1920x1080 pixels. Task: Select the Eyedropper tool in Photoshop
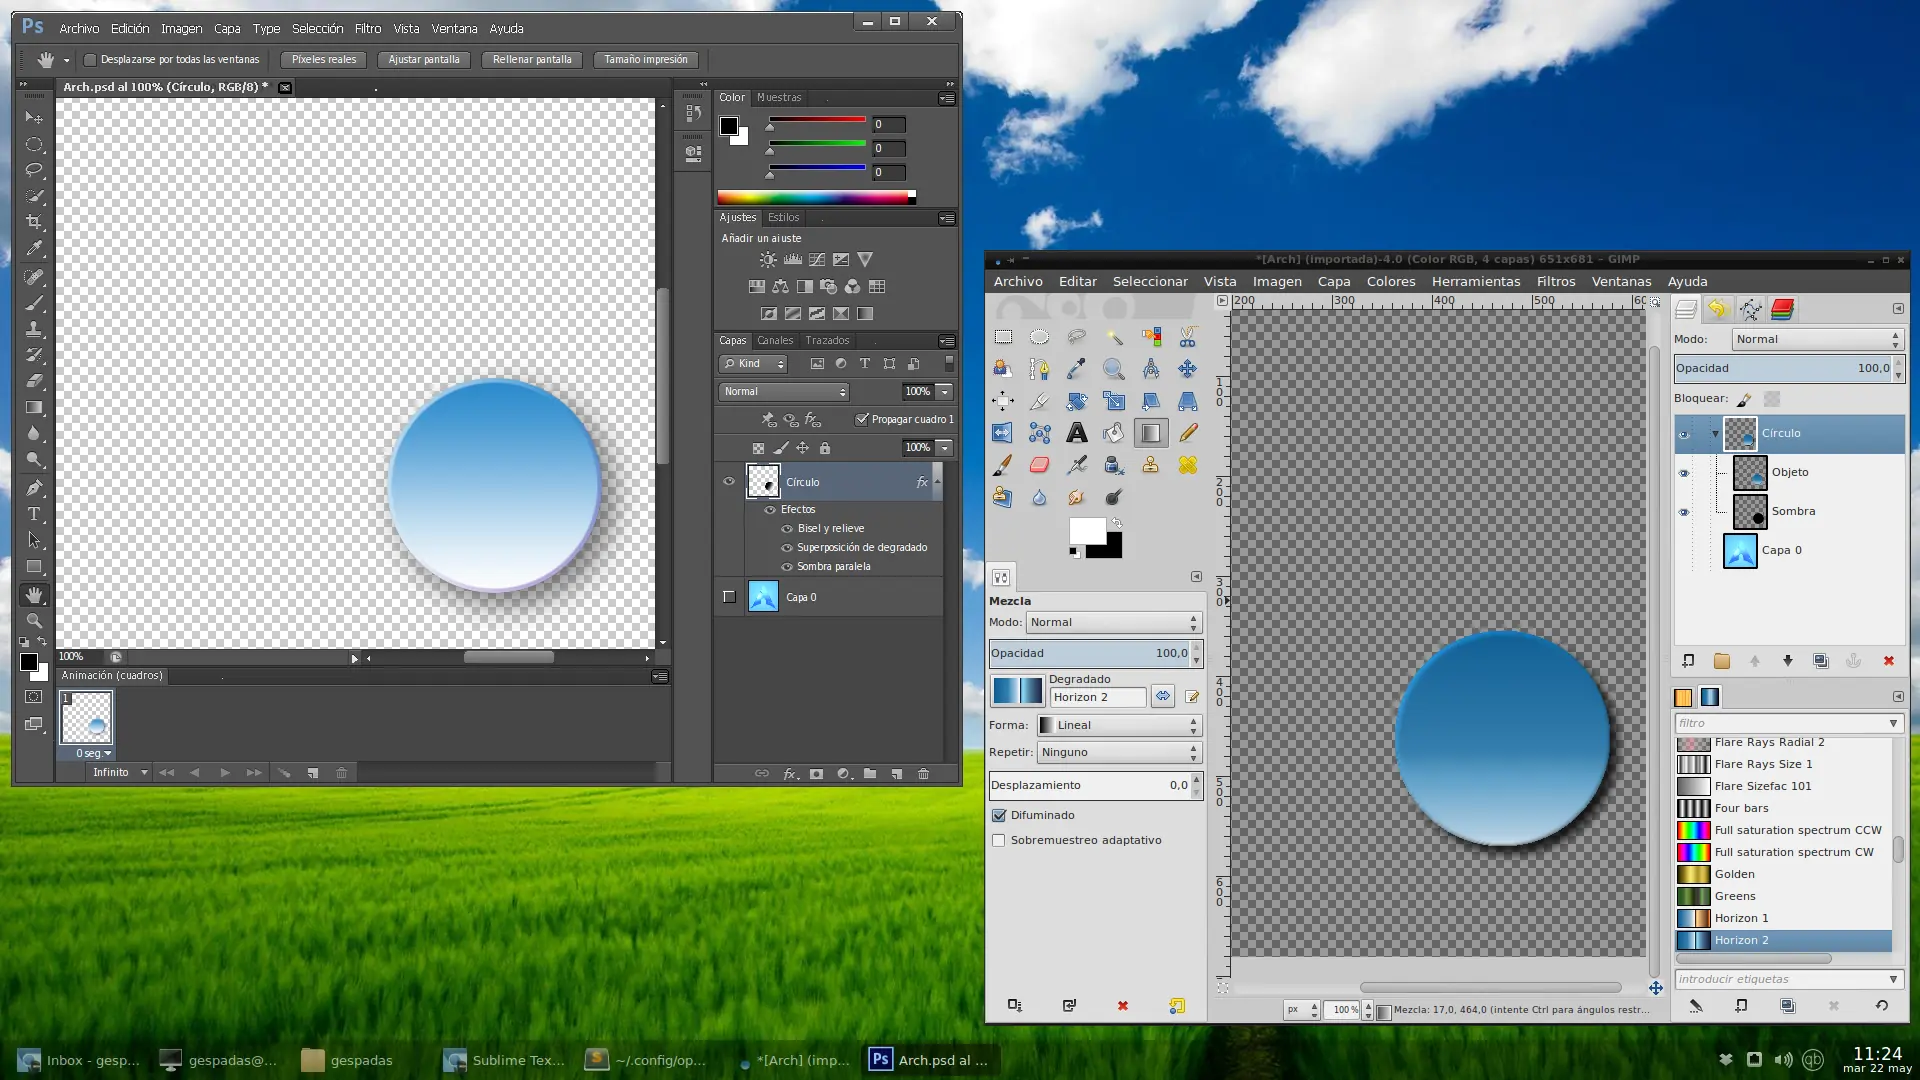coord(34,248)
